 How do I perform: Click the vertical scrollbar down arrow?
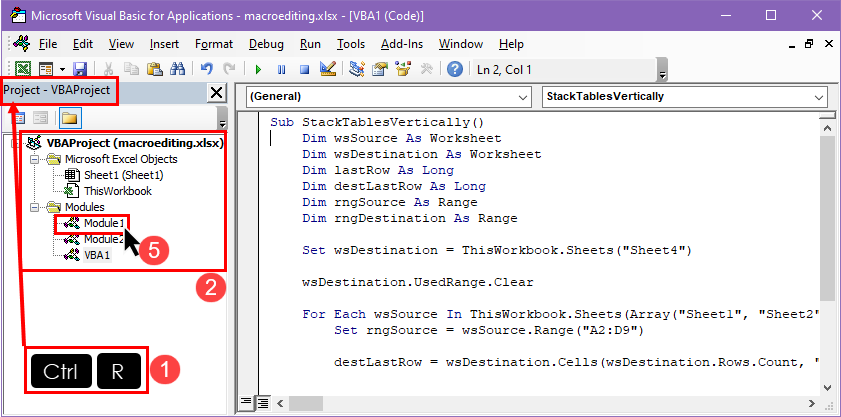coord(826,387)
